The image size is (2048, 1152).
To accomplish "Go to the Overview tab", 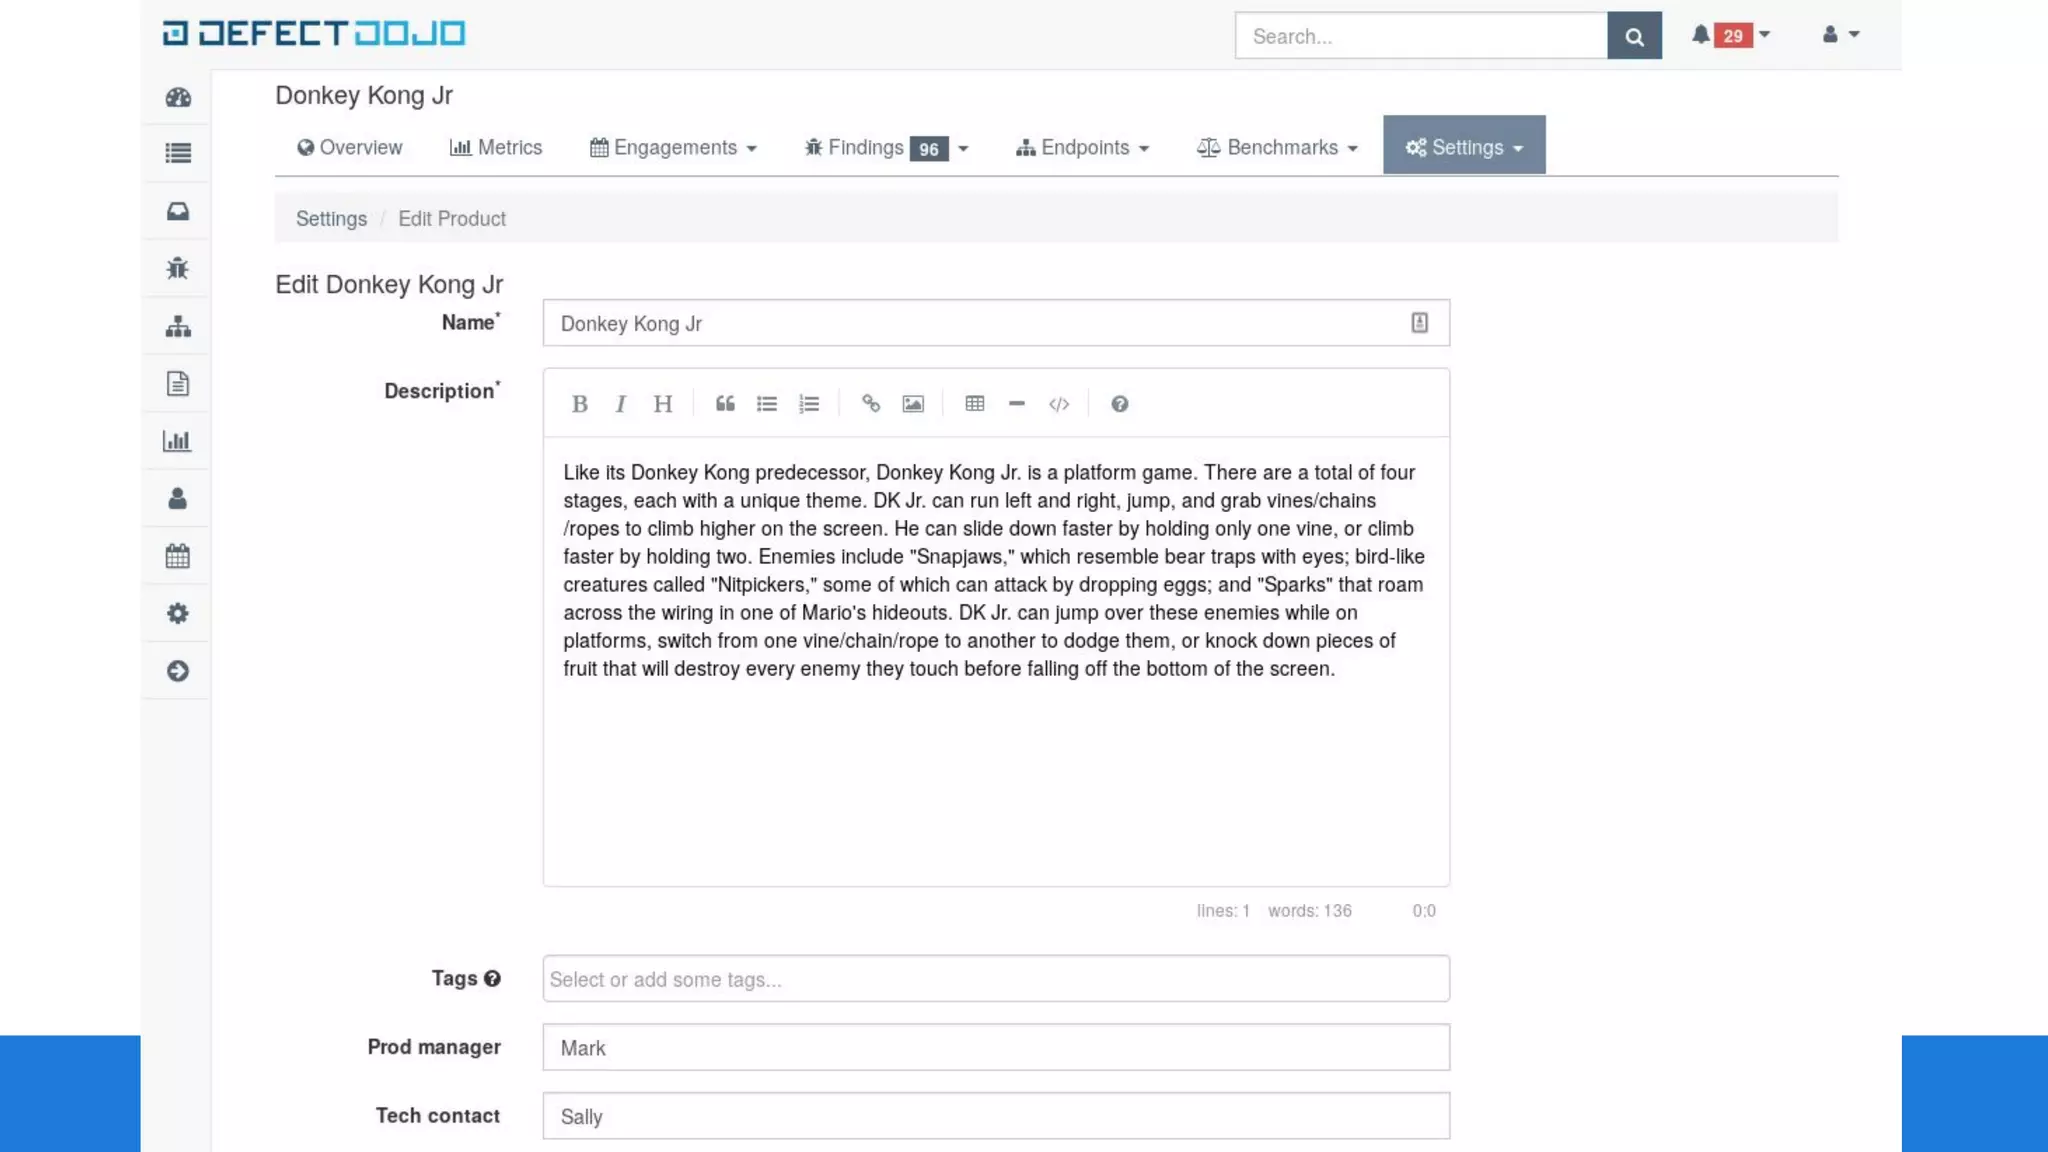I will [x=349, y=147].
